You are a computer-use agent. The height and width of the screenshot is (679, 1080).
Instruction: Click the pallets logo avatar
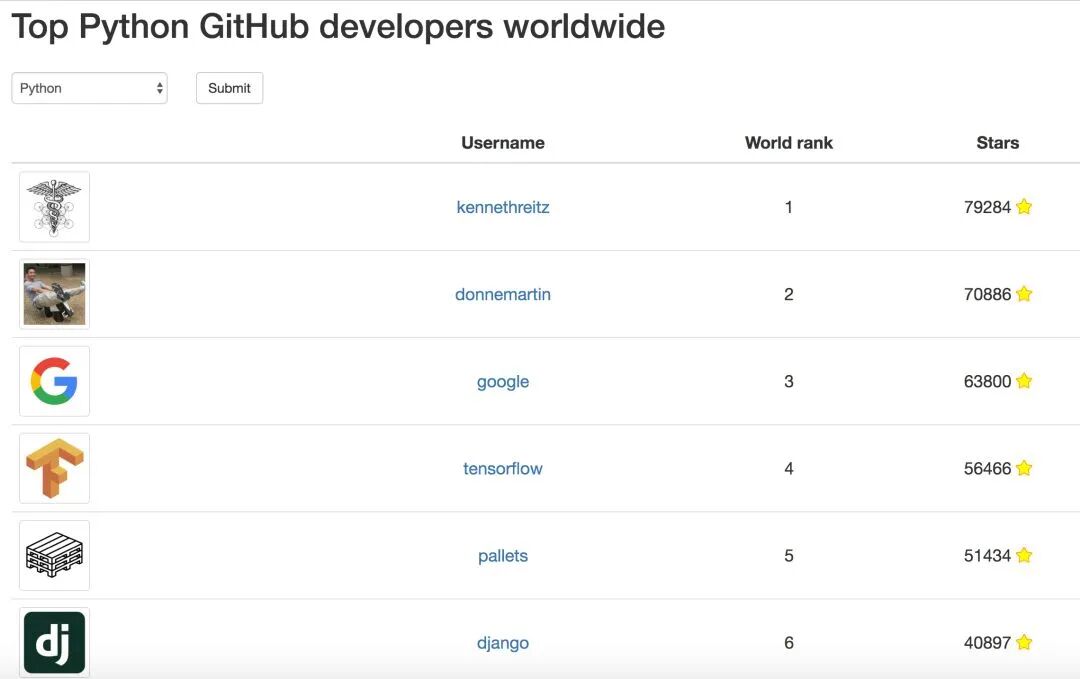(x=54, y=555)
